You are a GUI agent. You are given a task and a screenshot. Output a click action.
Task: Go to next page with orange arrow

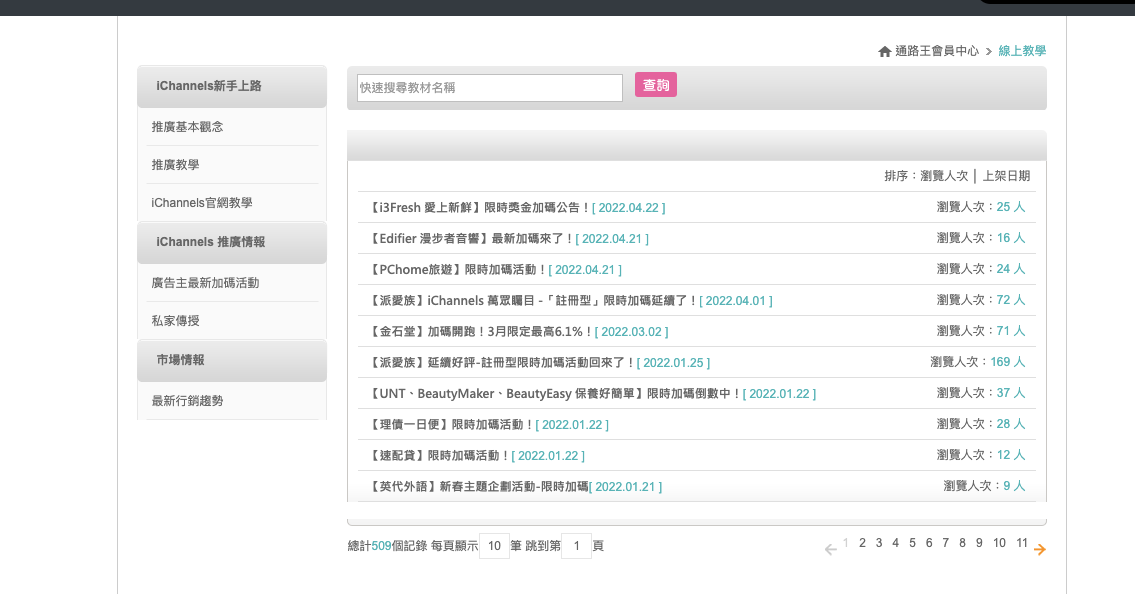[1039, 550]
